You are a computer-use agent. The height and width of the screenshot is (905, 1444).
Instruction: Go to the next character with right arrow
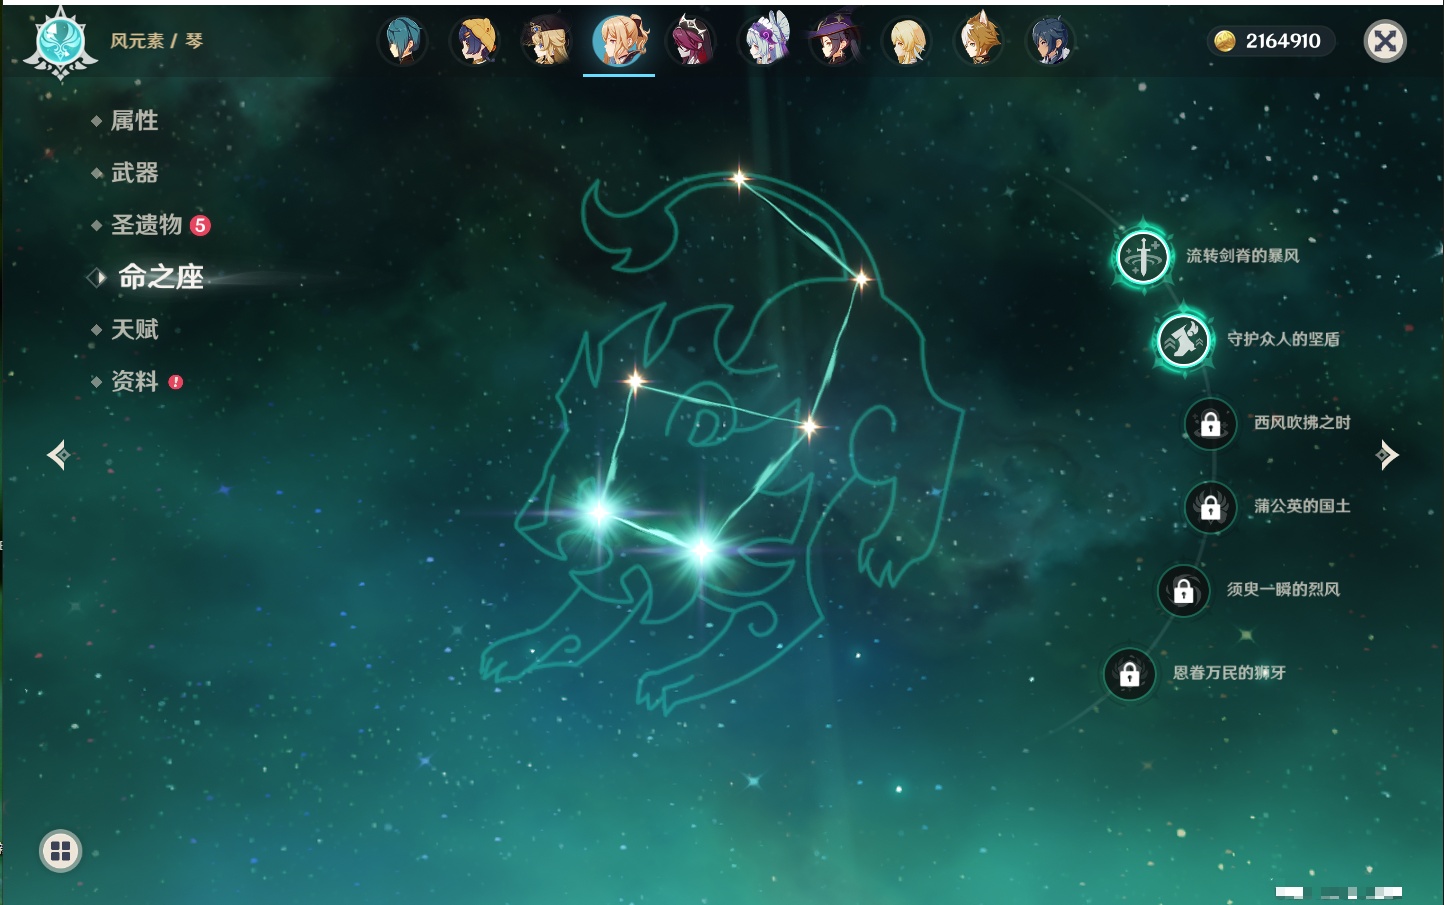point(1387,455)
